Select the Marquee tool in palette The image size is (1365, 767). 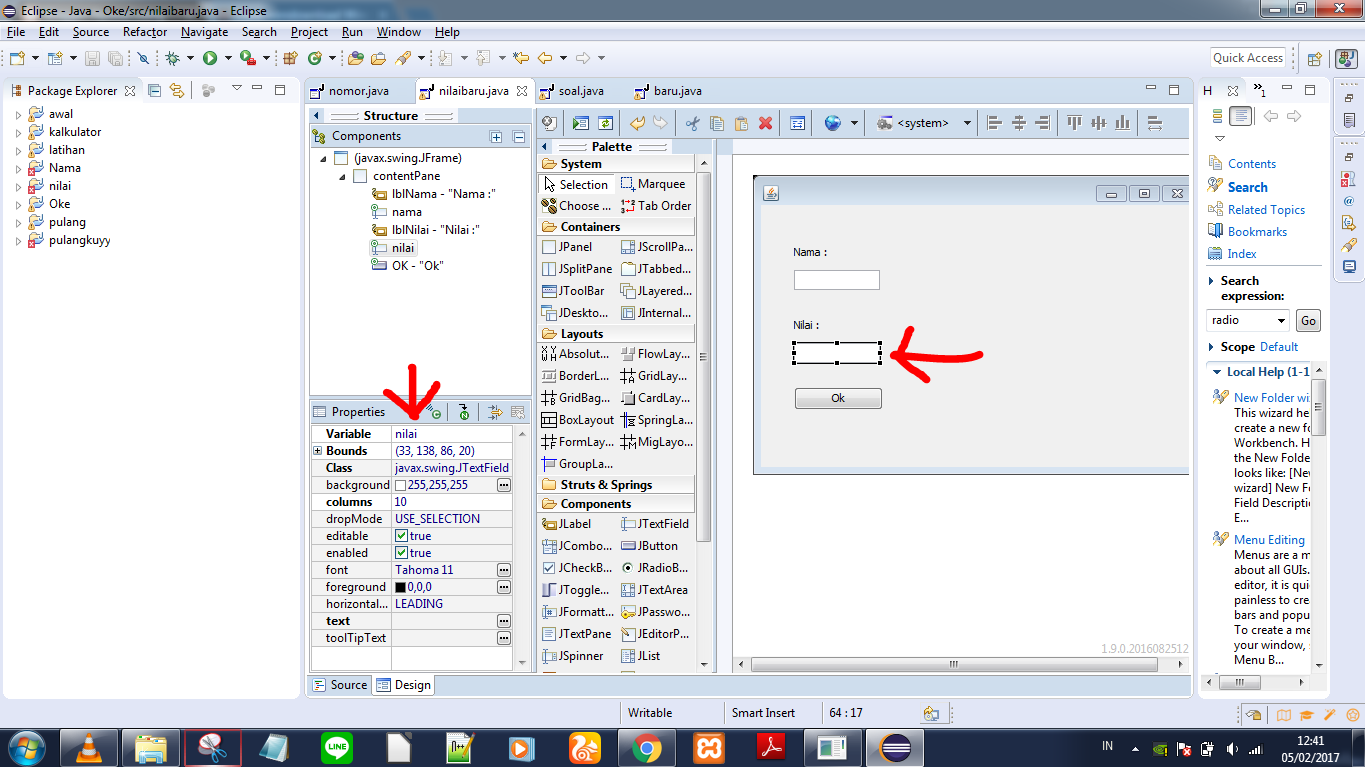(653, 184)
